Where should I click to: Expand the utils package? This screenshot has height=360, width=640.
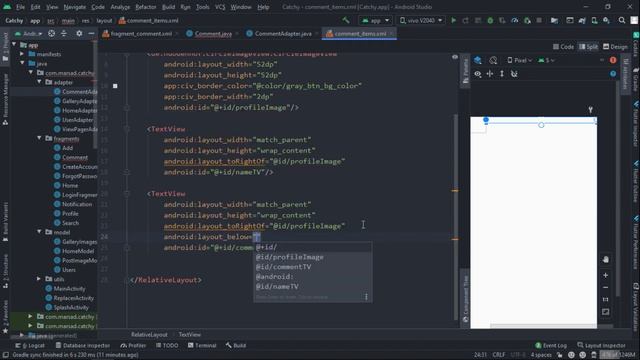(x=39, y=279)
